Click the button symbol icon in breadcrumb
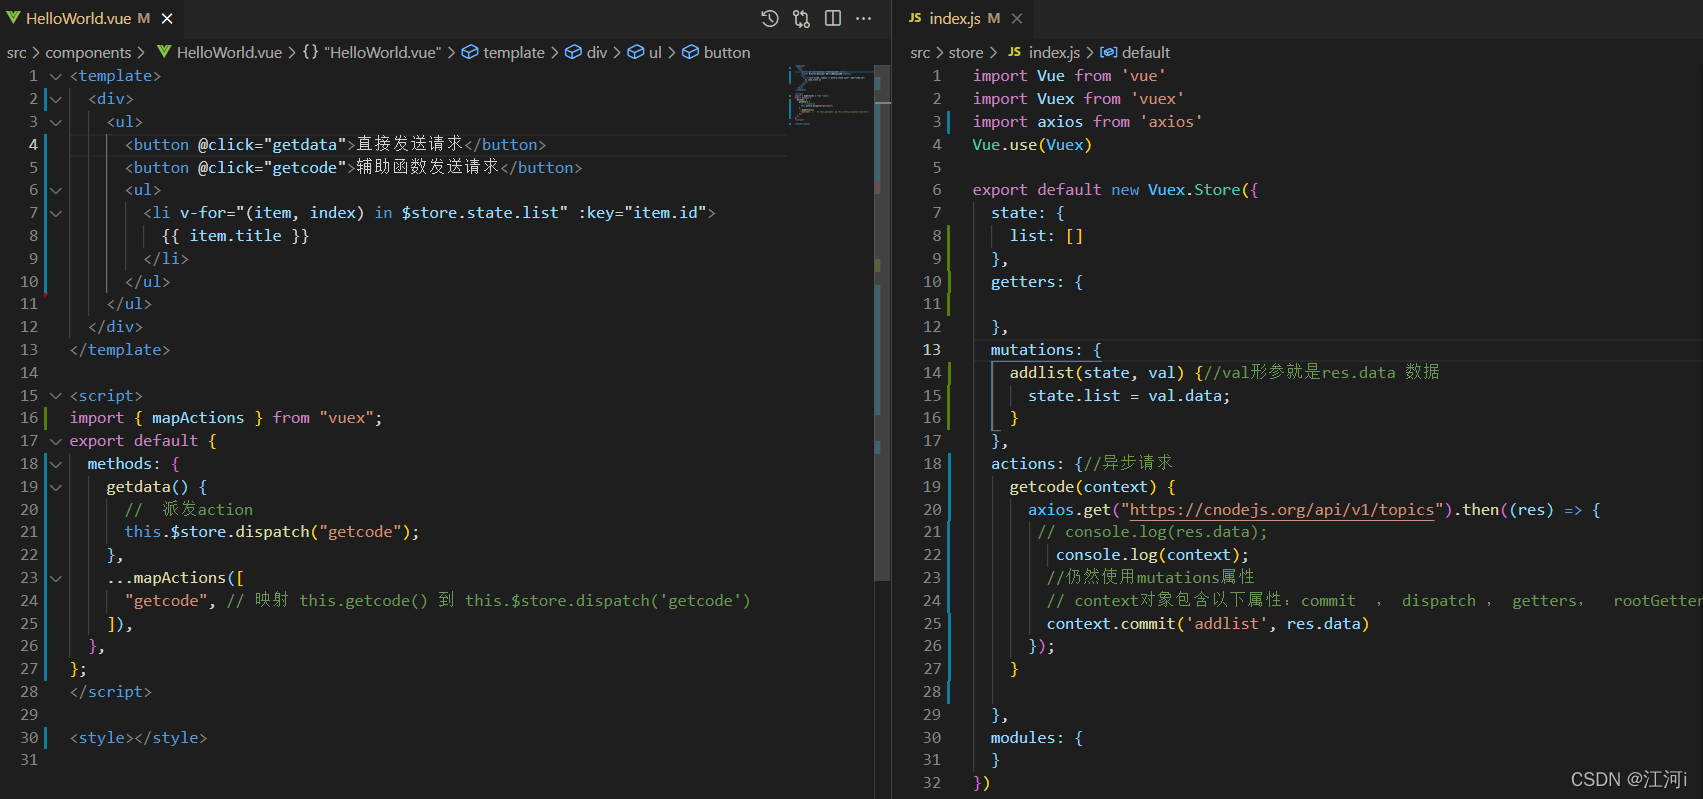 690,52
